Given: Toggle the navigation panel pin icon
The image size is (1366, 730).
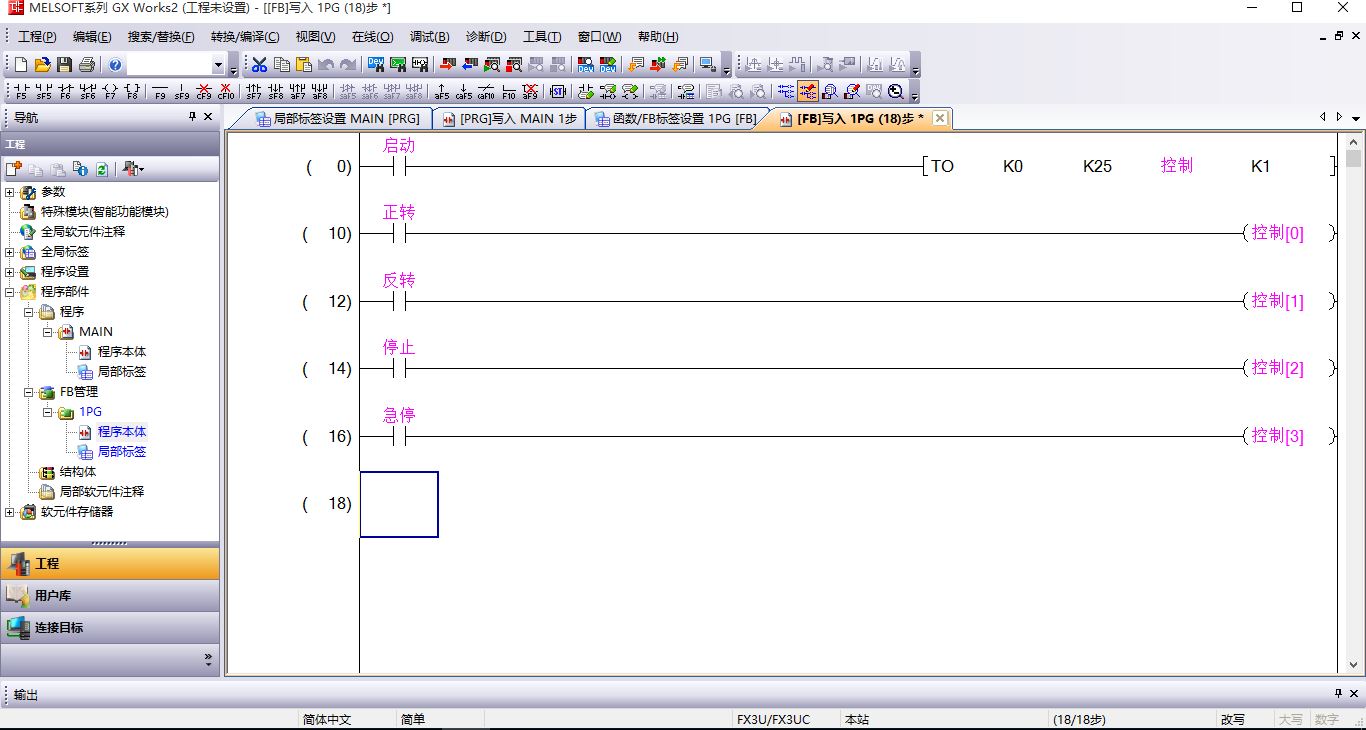Looking at the screenshot, I should (193, 117).
